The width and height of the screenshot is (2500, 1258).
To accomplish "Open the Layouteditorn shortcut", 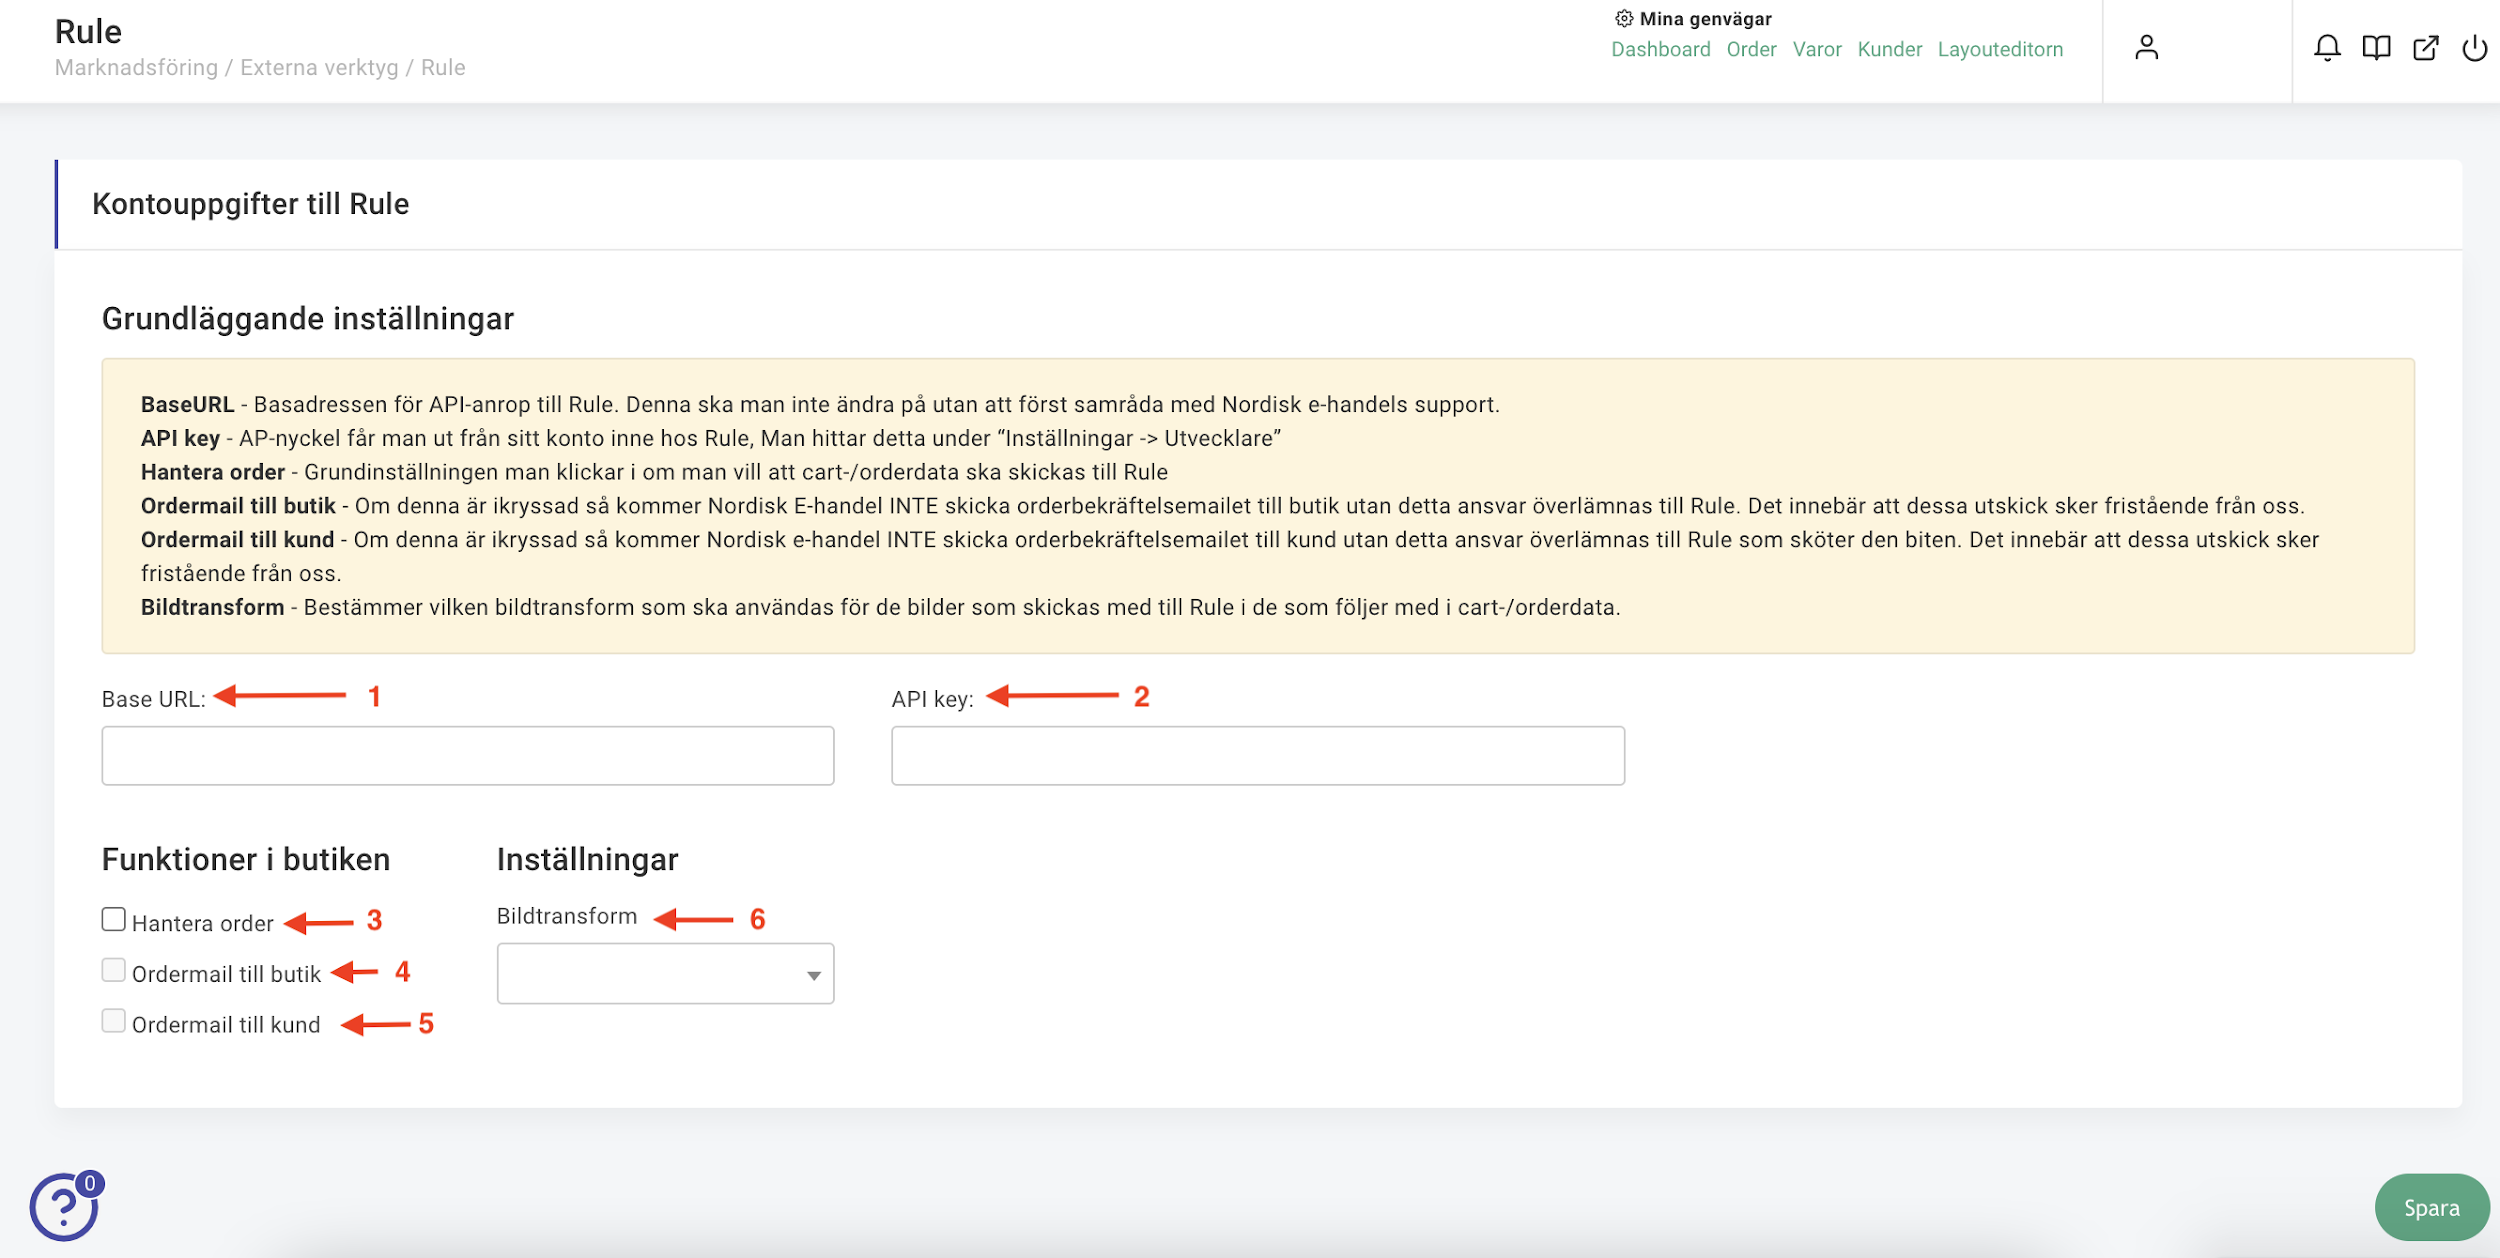I will point(2000,49).
